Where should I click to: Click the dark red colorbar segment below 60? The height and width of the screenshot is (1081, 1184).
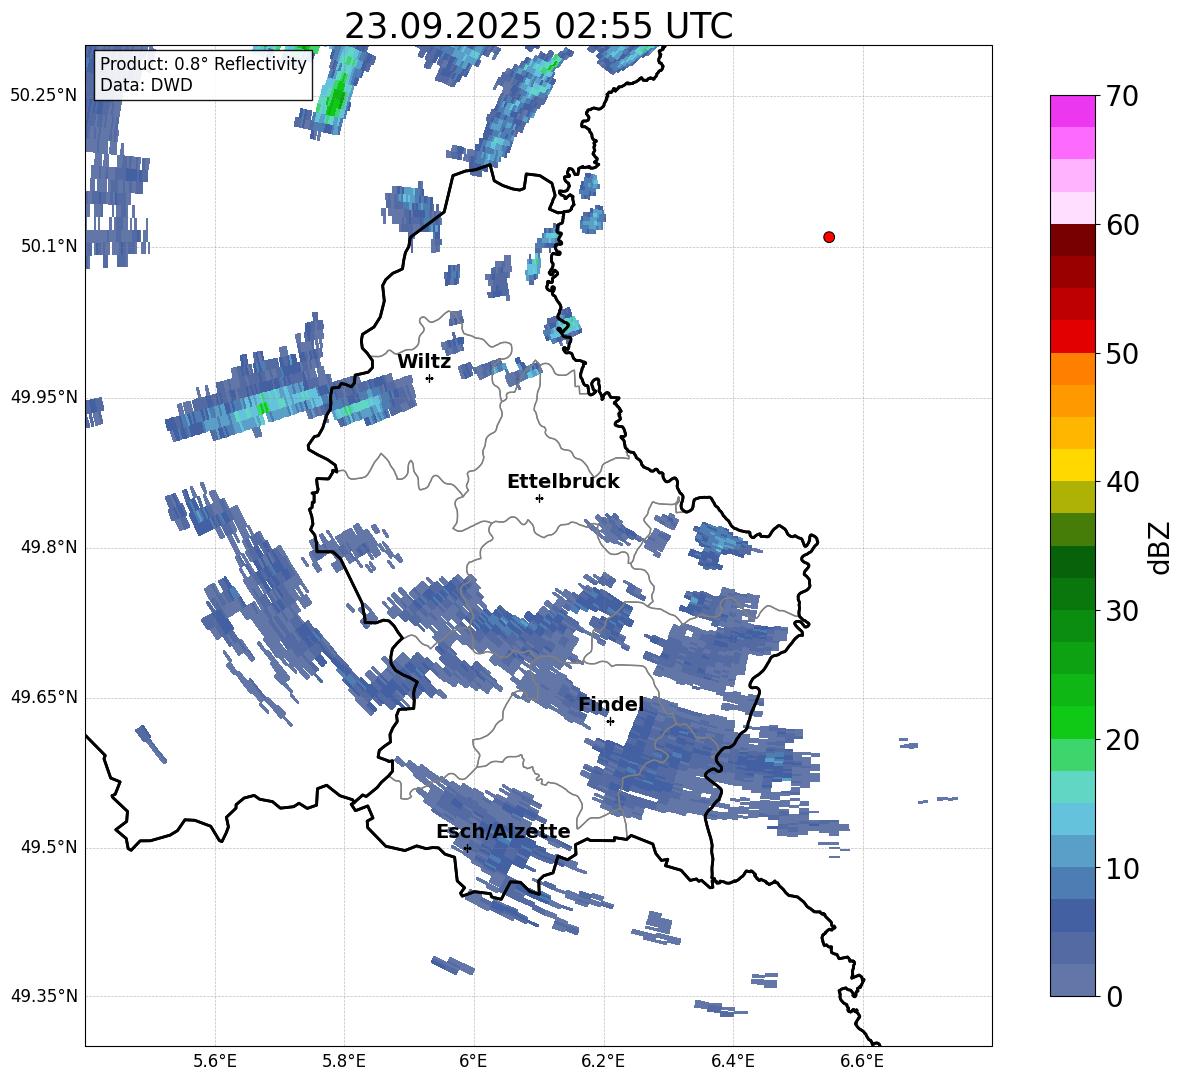point(1072,240)
